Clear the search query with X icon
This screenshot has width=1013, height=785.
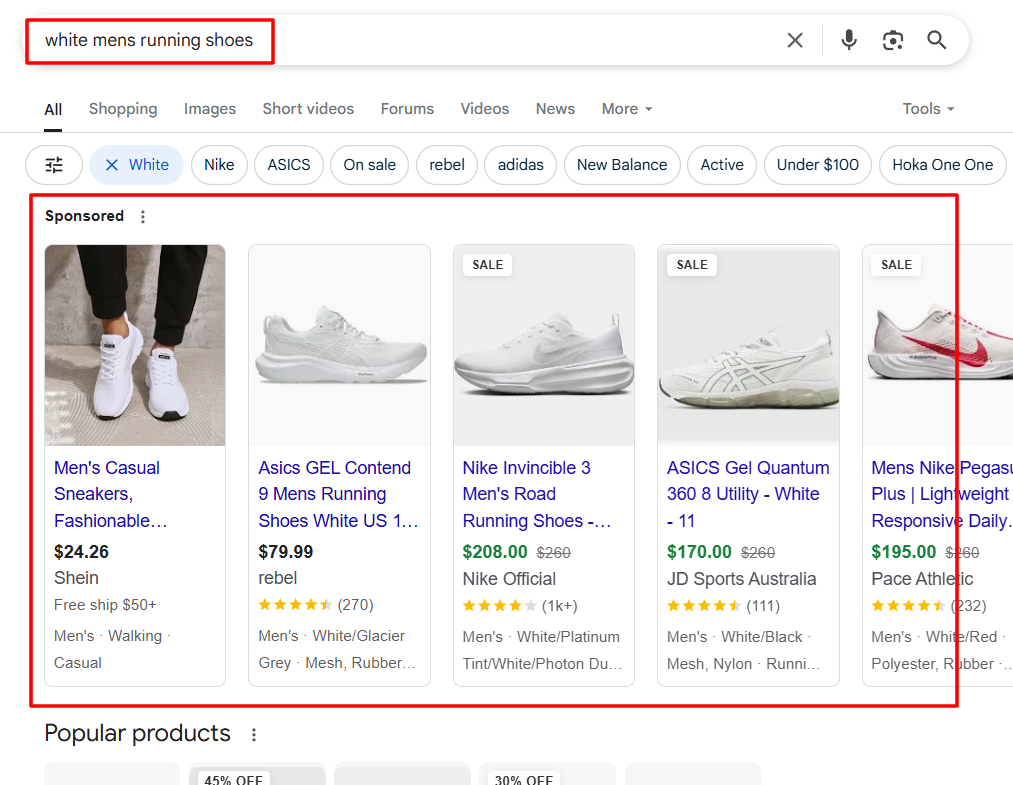pyautogui.click(x=795, y=40)
